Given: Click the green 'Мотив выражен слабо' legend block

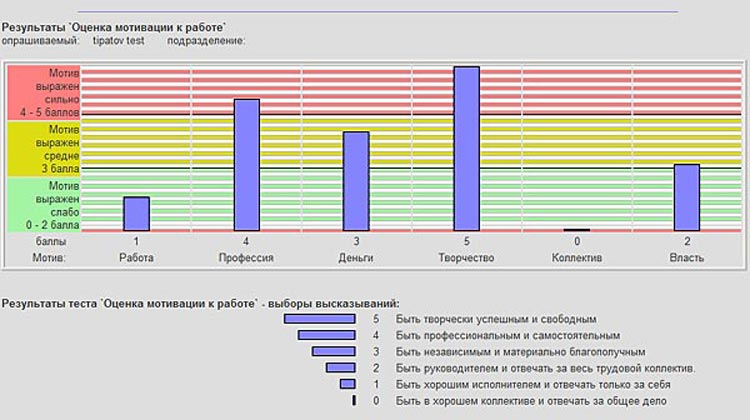Looking at the screenshot, I should tap(44, 205).
